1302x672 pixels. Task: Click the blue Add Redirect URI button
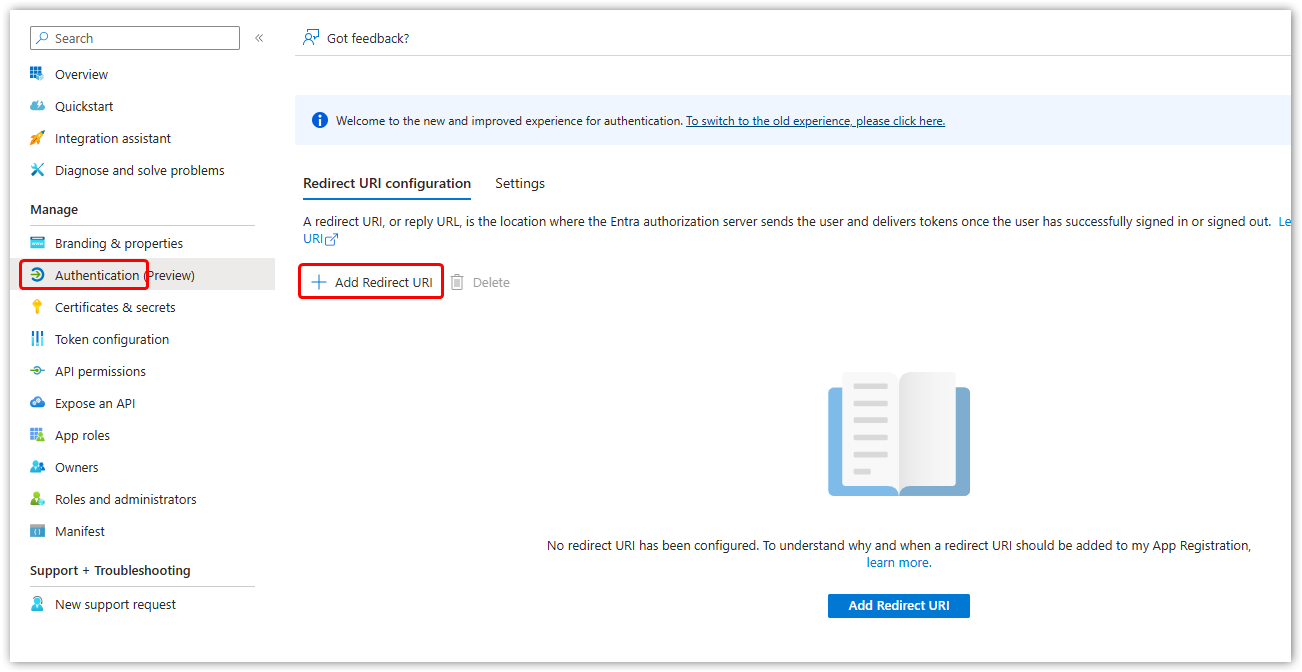[898, 605]
